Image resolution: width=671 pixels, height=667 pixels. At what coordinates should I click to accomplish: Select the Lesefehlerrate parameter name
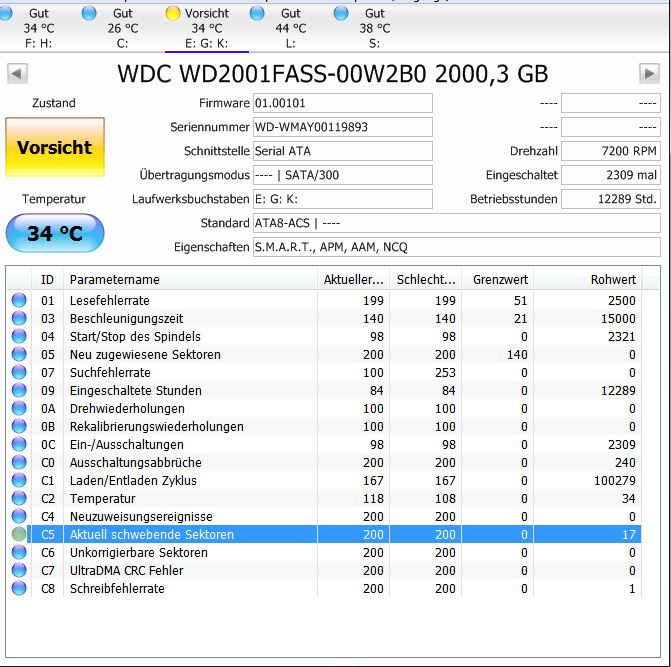tap(110, 300)
